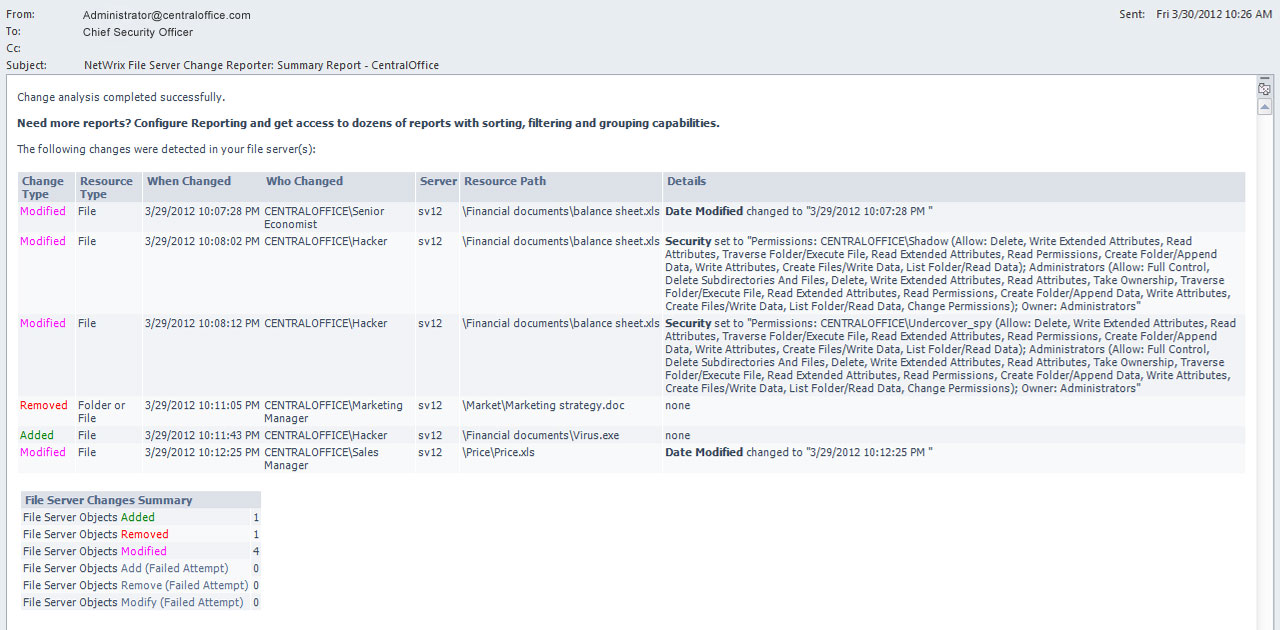Click the Resource Type column header
This screenshot has height=630, width=1280.
(106, 187)
